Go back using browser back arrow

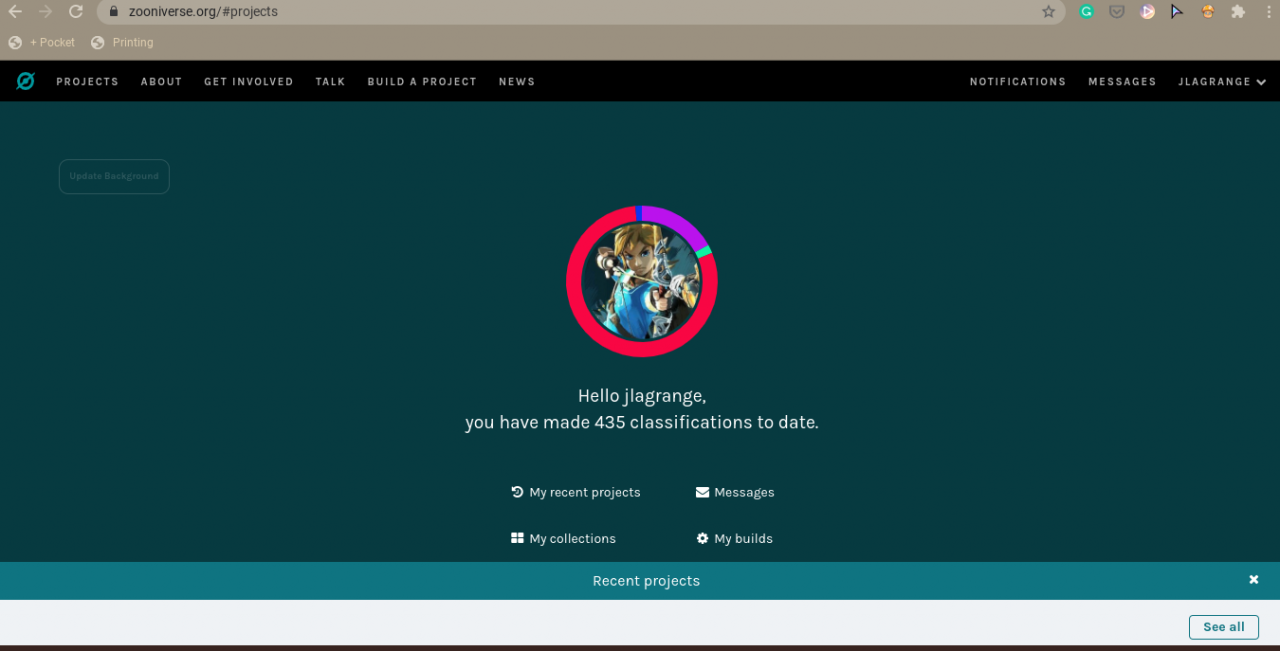pos(15,12)
